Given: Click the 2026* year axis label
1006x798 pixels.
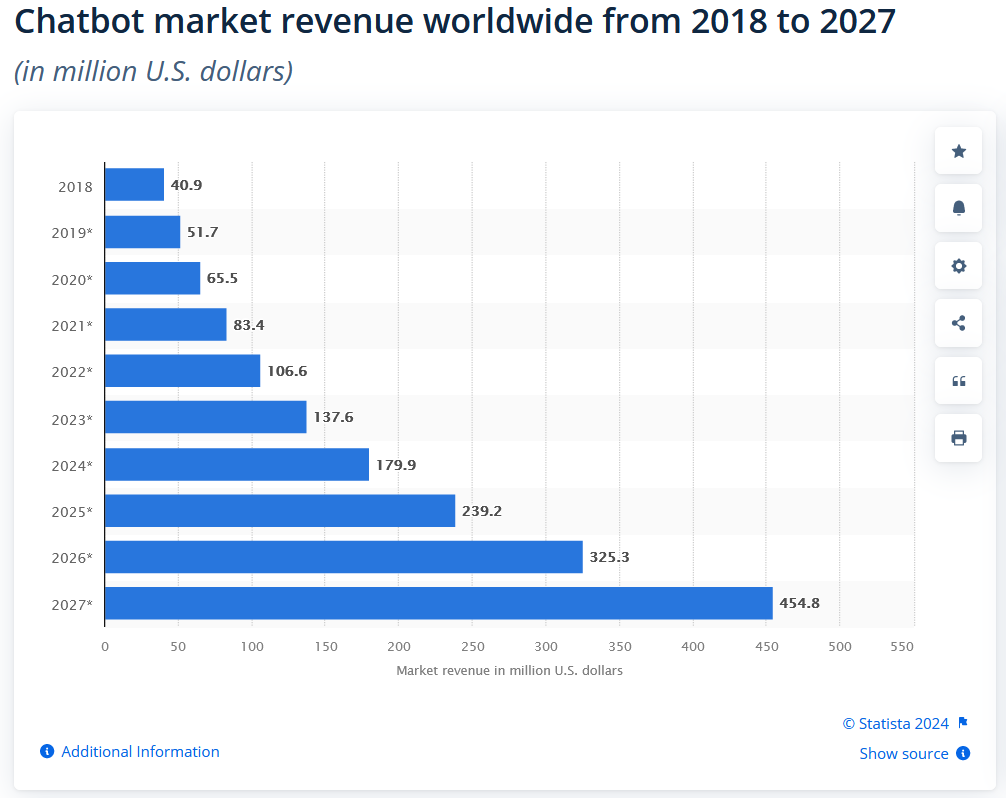Looking at the screenshot, I should [72, 558].
